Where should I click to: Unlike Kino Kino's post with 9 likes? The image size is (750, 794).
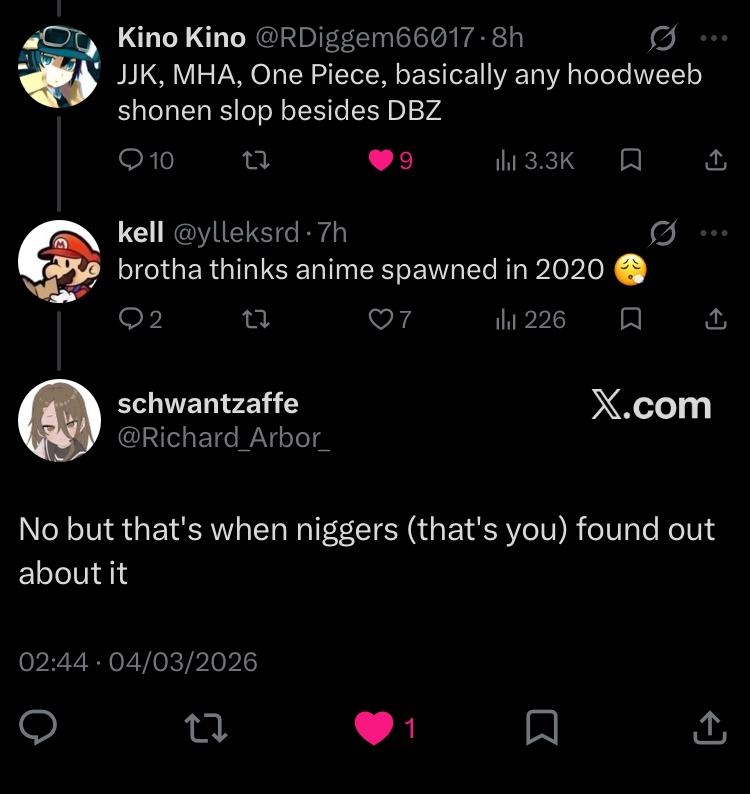pos(381,160)
